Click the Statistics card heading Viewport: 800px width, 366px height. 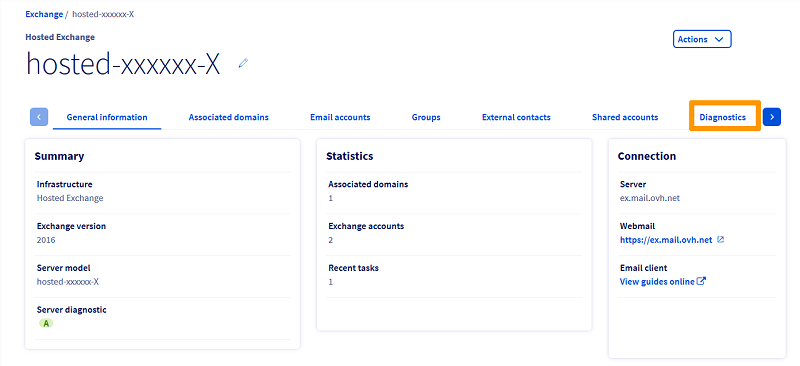349,156
